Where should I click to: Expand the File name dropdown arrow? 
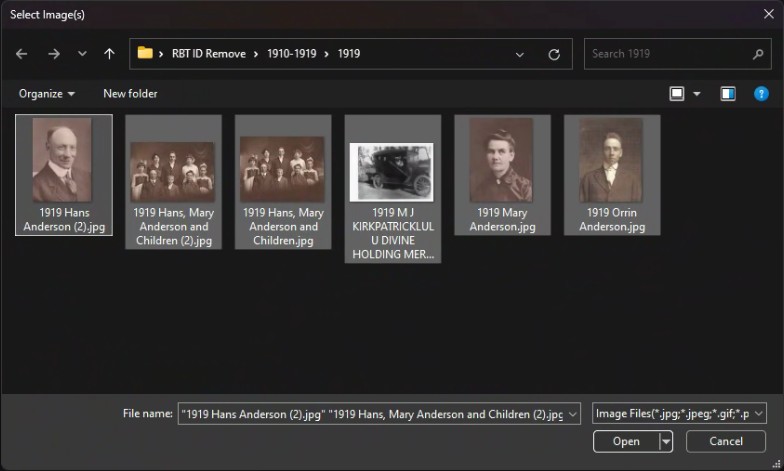pyautogui.click(x=573, y=414)
